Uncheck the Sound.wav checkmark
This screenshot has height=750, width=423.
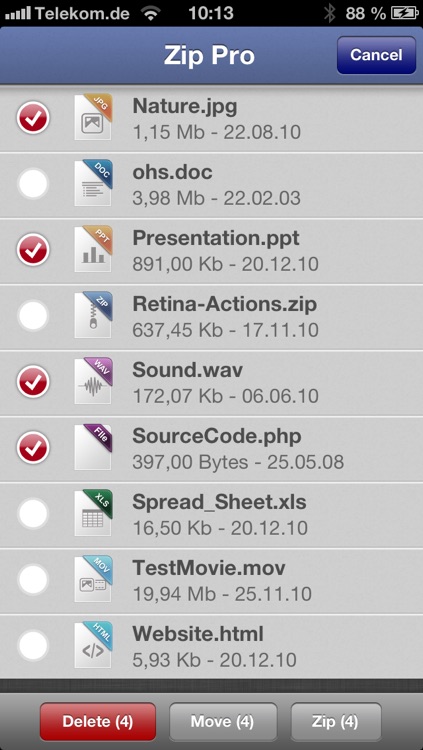pos(33,382)
